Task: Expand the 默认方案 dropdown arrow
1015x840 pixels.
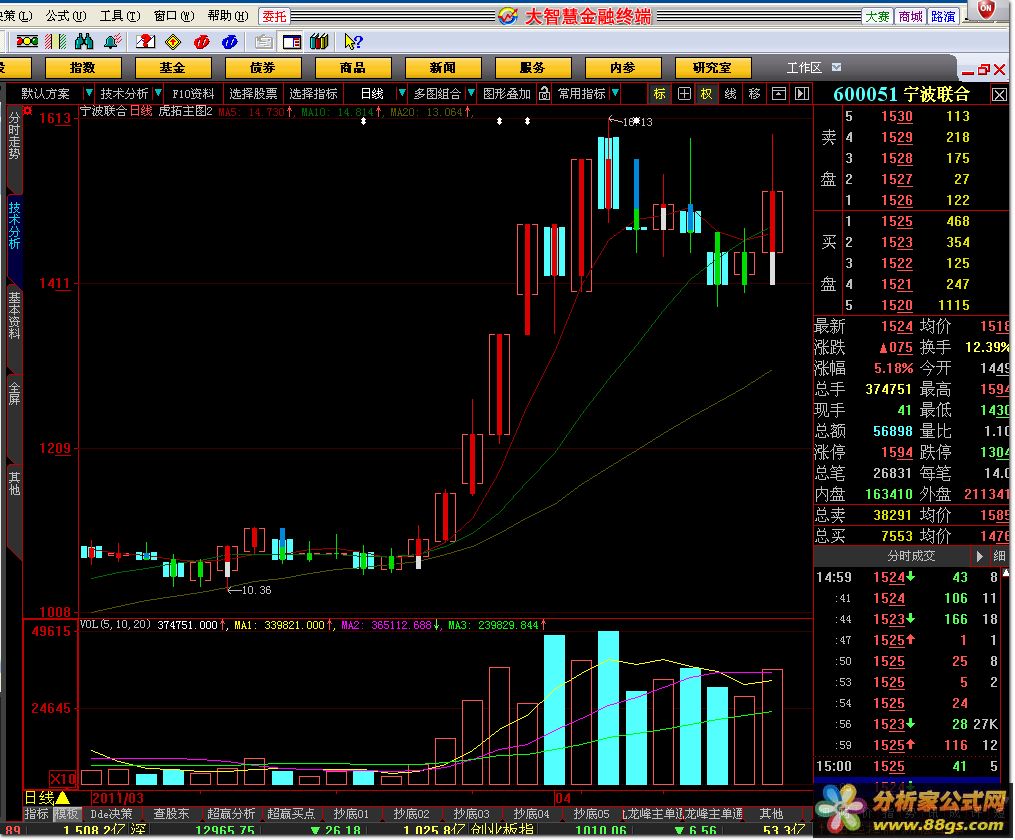Action: (89, 93)
